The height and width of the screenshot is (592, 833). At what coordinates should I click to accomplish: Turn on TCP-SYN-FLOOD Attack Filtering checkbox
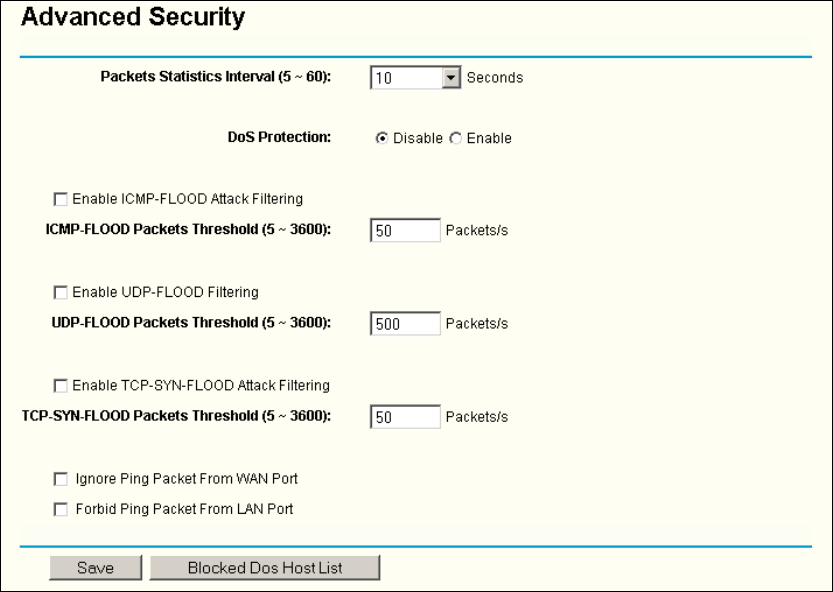point(62,385)
